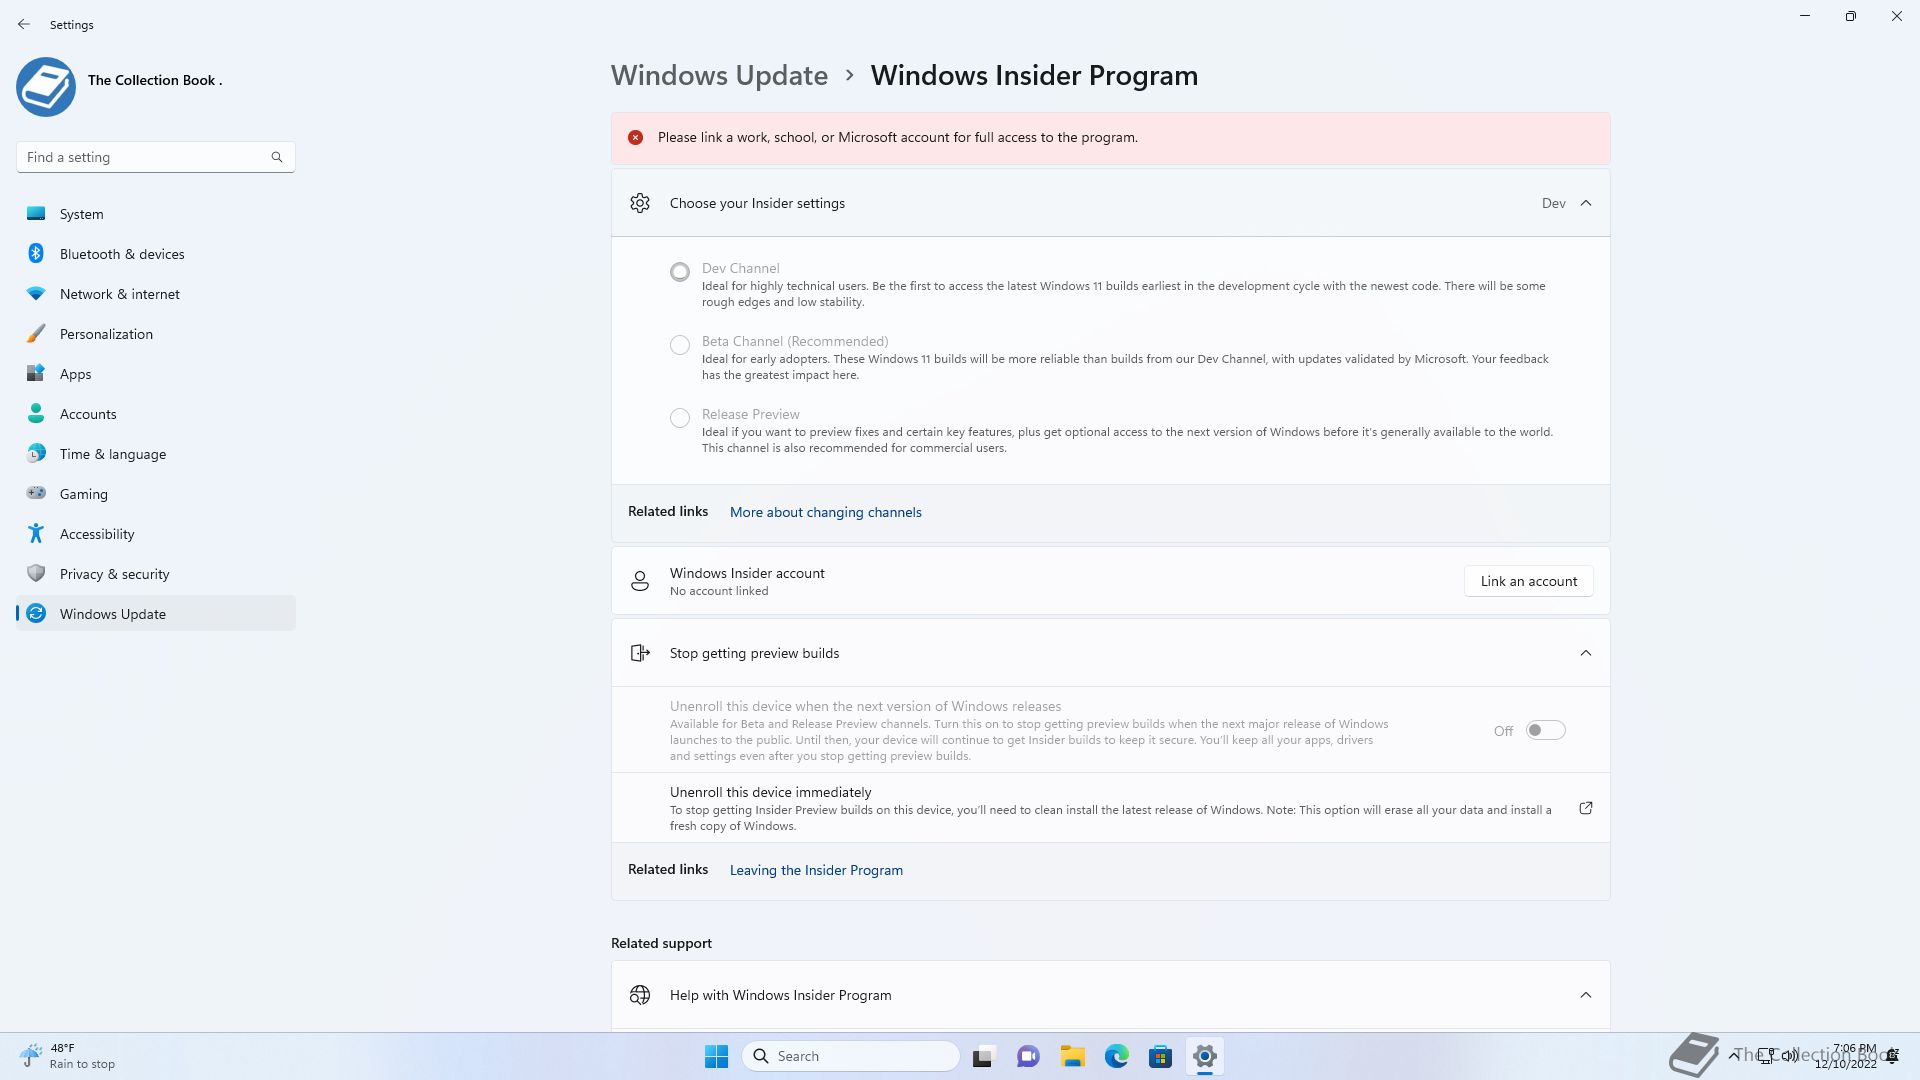Open the weather widget showing 48°F
Image resolution: width=1920 pixels, height=1080 pixels.
tap(67, 1056)
